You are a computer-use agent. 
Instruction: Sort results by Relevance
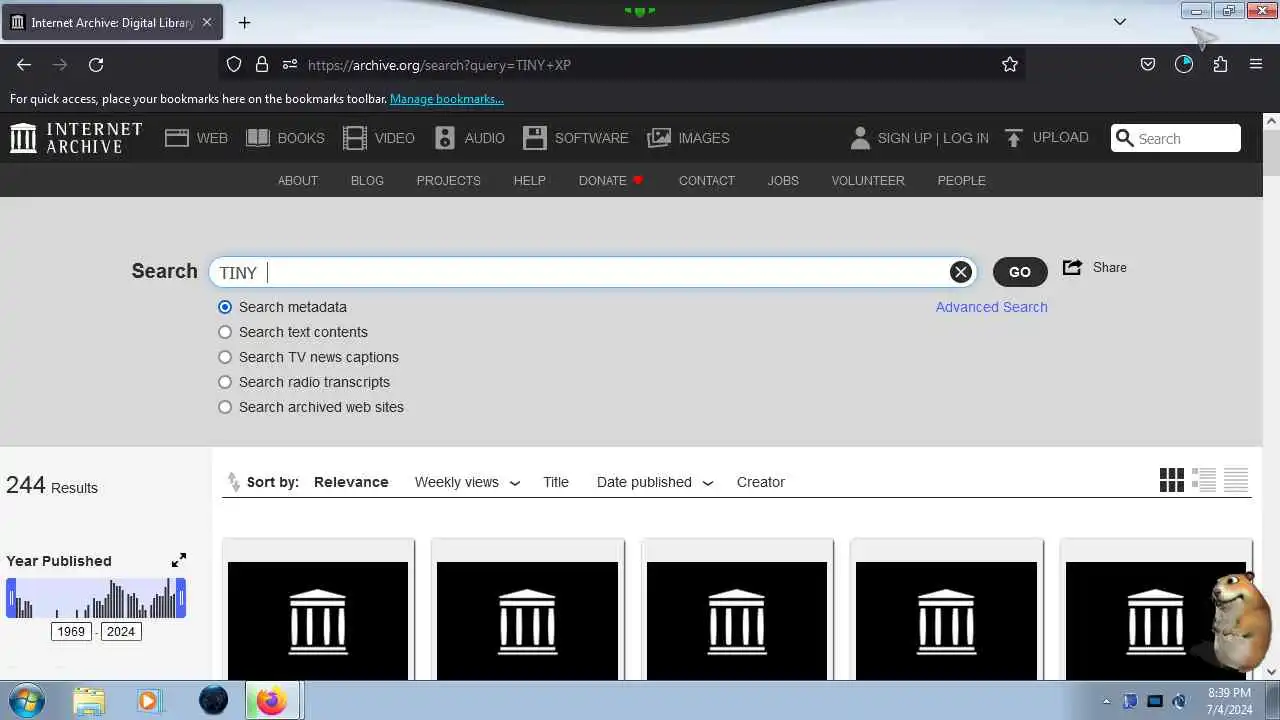click(x=351, y=482)
